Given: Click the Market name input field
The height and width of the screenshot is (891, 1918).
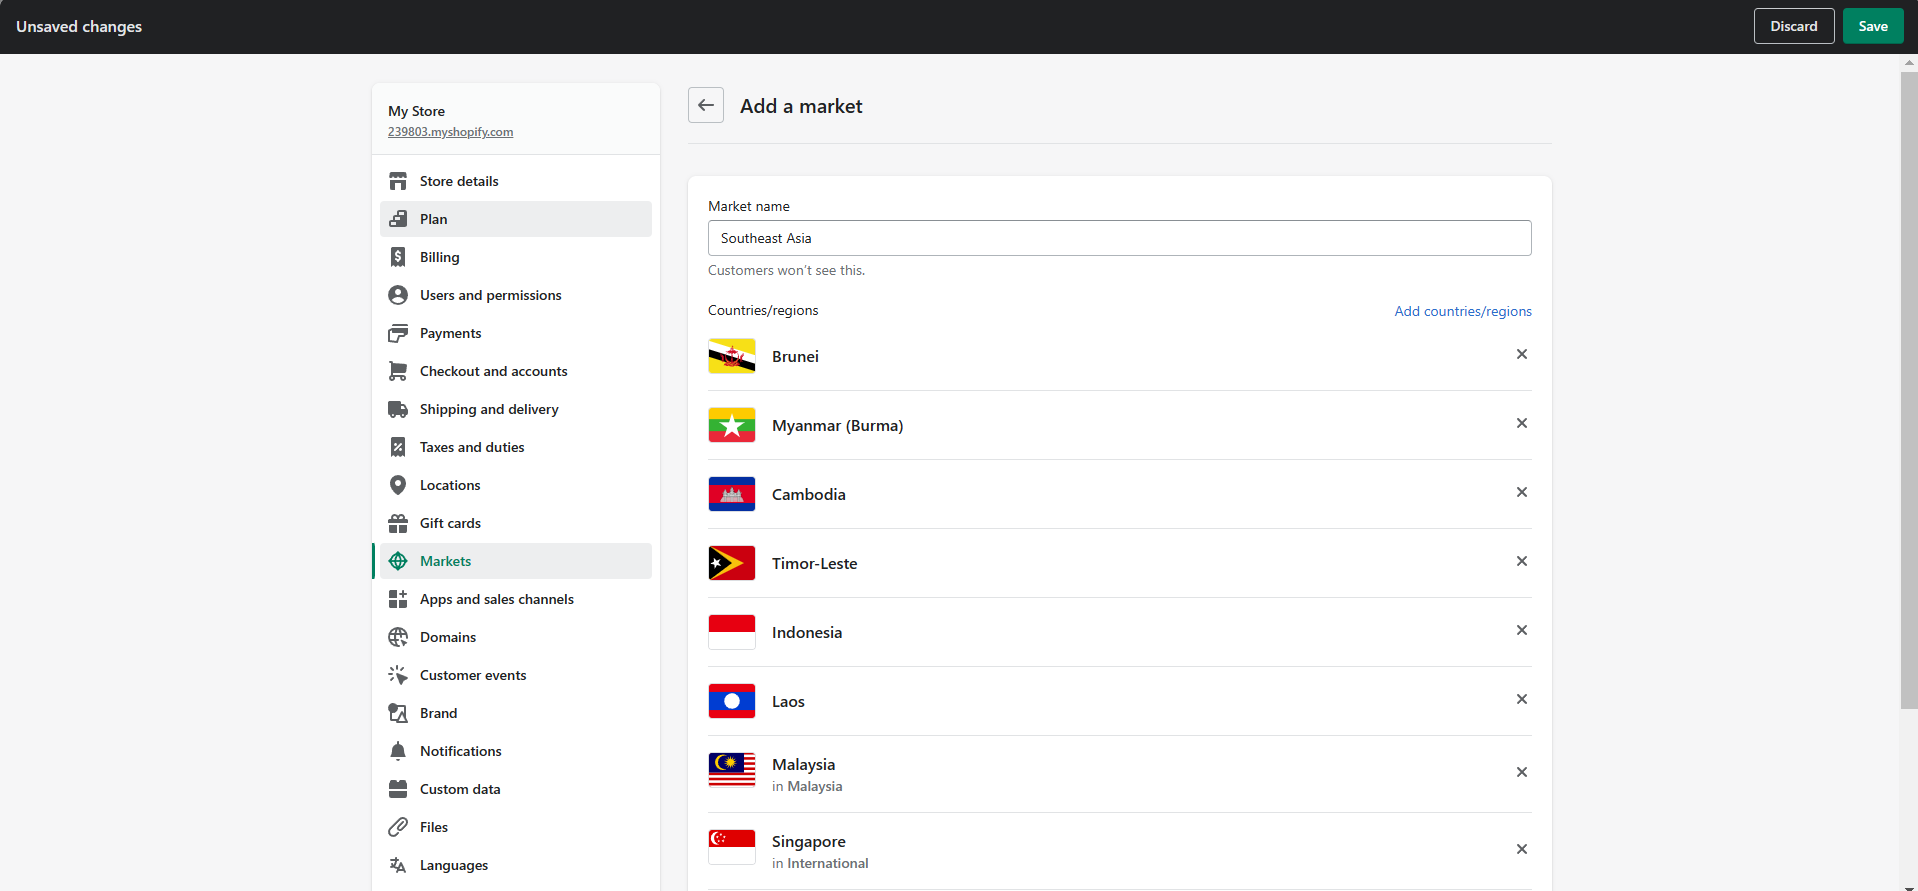Looking at the screenshot, I should (1120, 238).
